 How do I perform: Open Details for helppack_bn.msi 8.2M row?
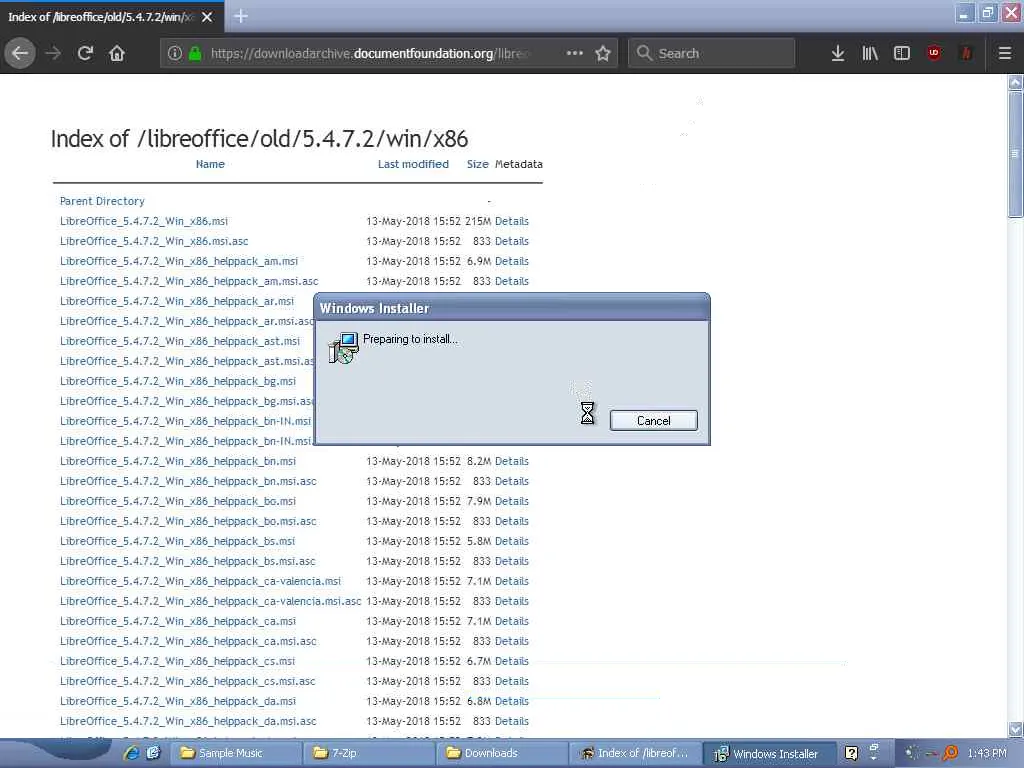[511, 461]
